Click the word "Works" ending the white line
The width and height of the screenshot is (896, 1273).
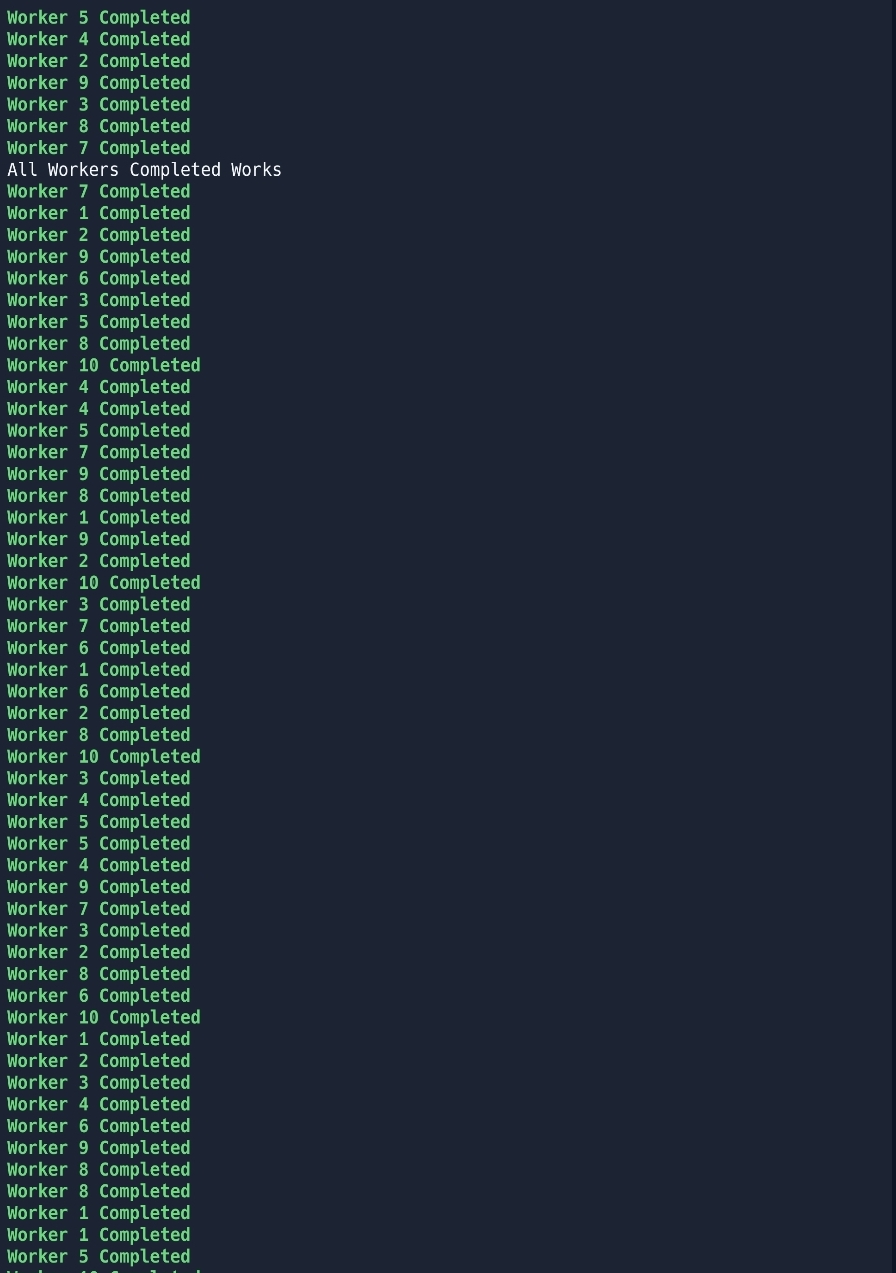(x=256, y=170)
